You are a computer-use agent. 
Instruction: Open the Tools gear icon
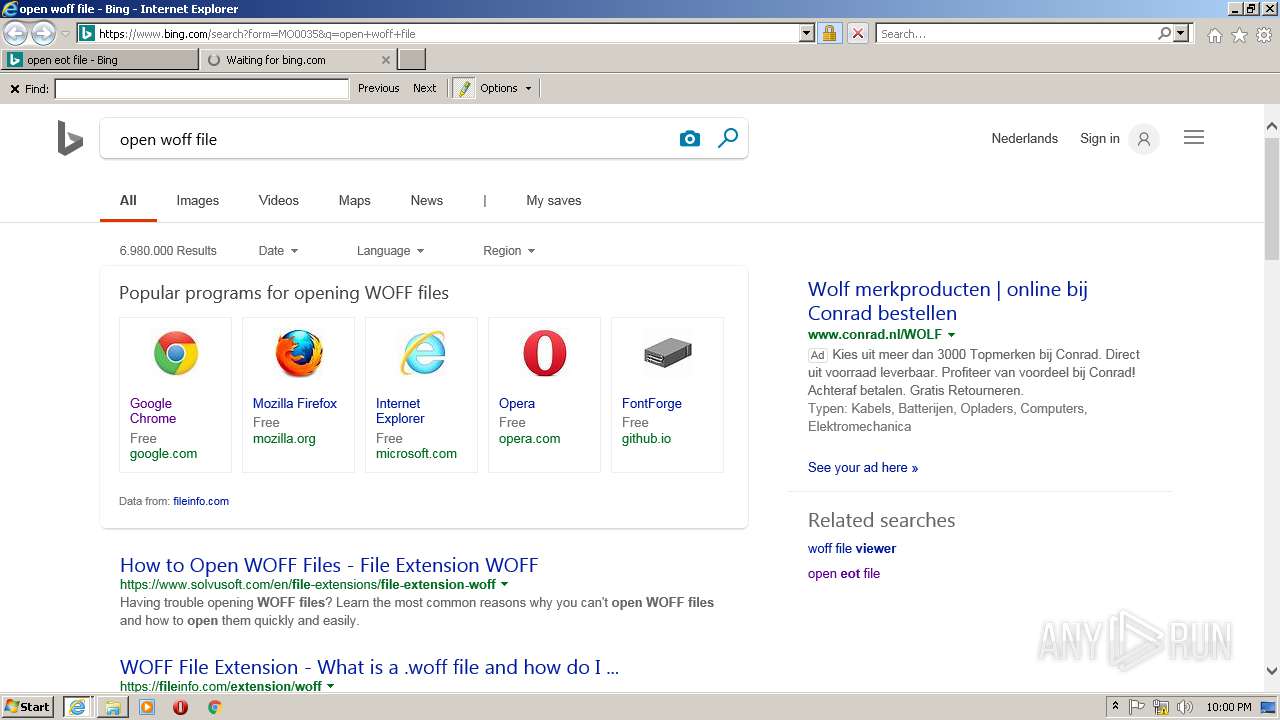1264,35
